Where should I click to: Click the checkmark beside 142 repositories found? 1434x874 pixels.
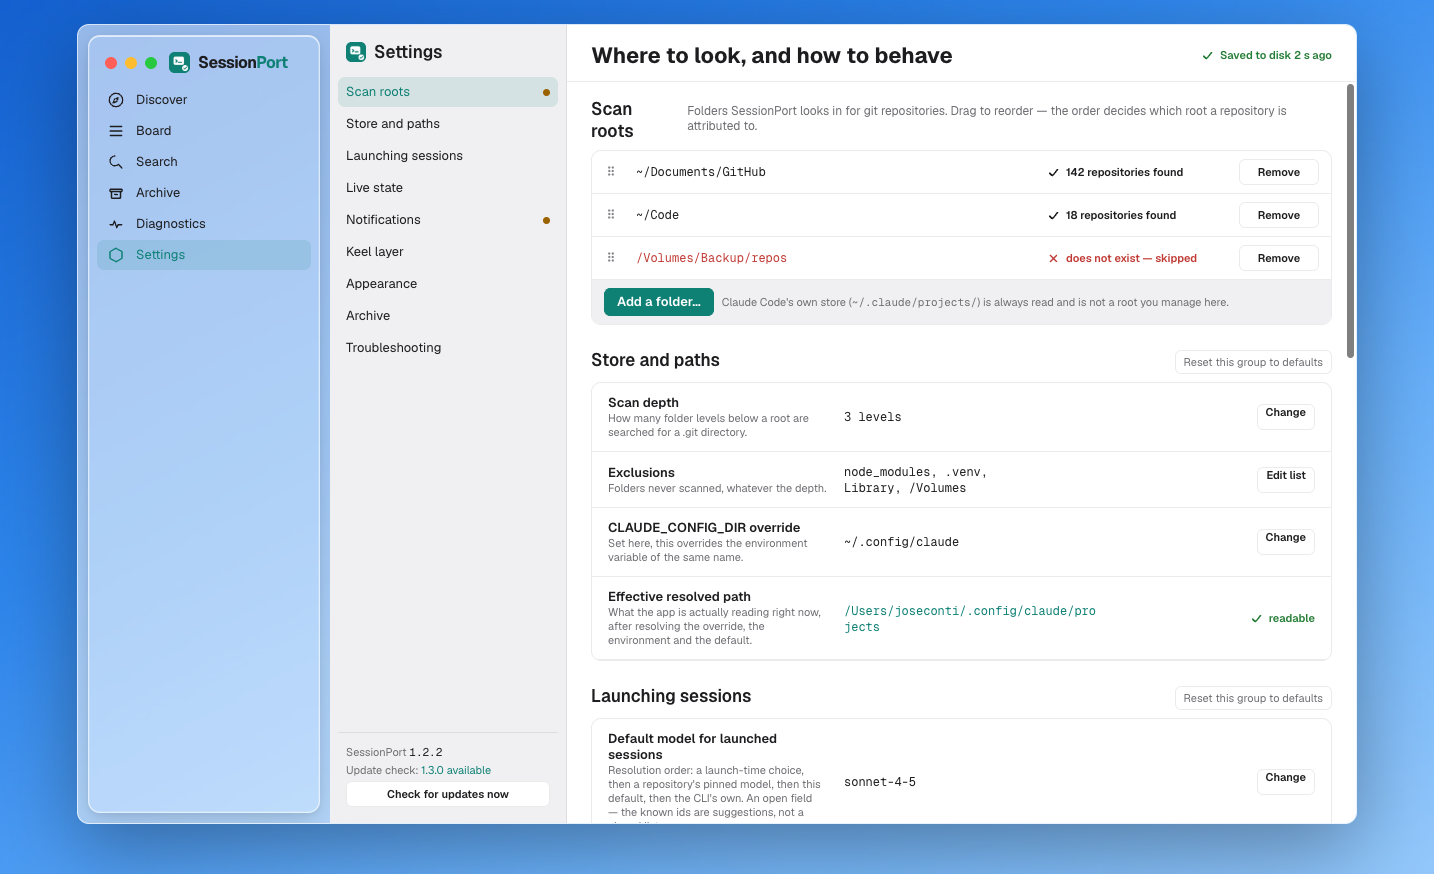(x=1053, y=173)
